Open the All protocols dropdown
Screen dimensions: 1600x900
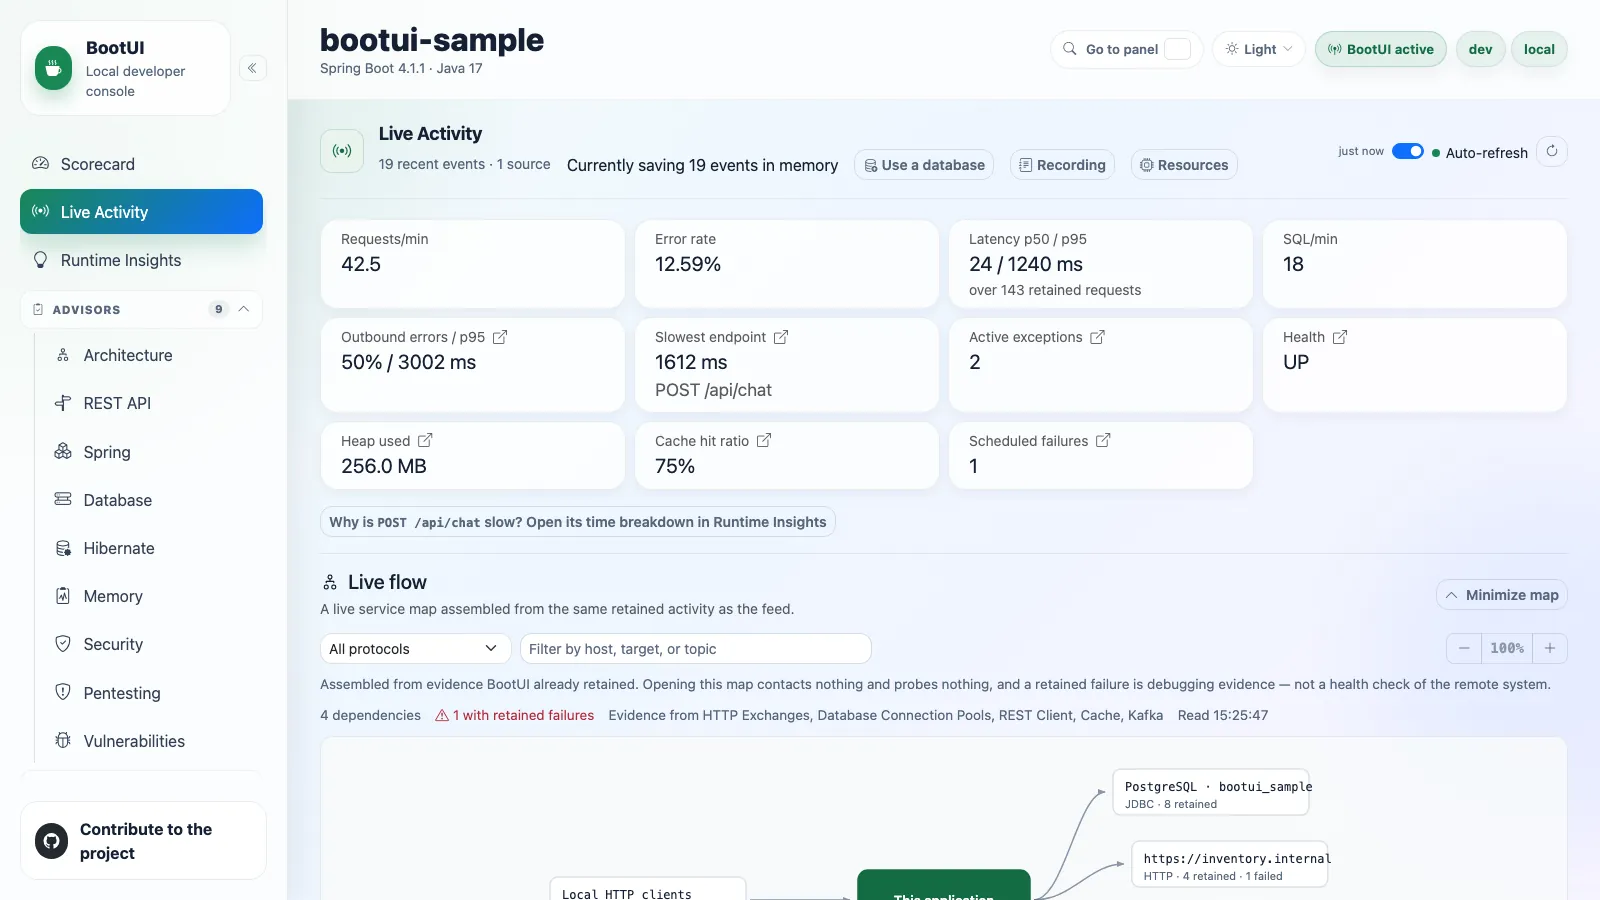(415, 649)
